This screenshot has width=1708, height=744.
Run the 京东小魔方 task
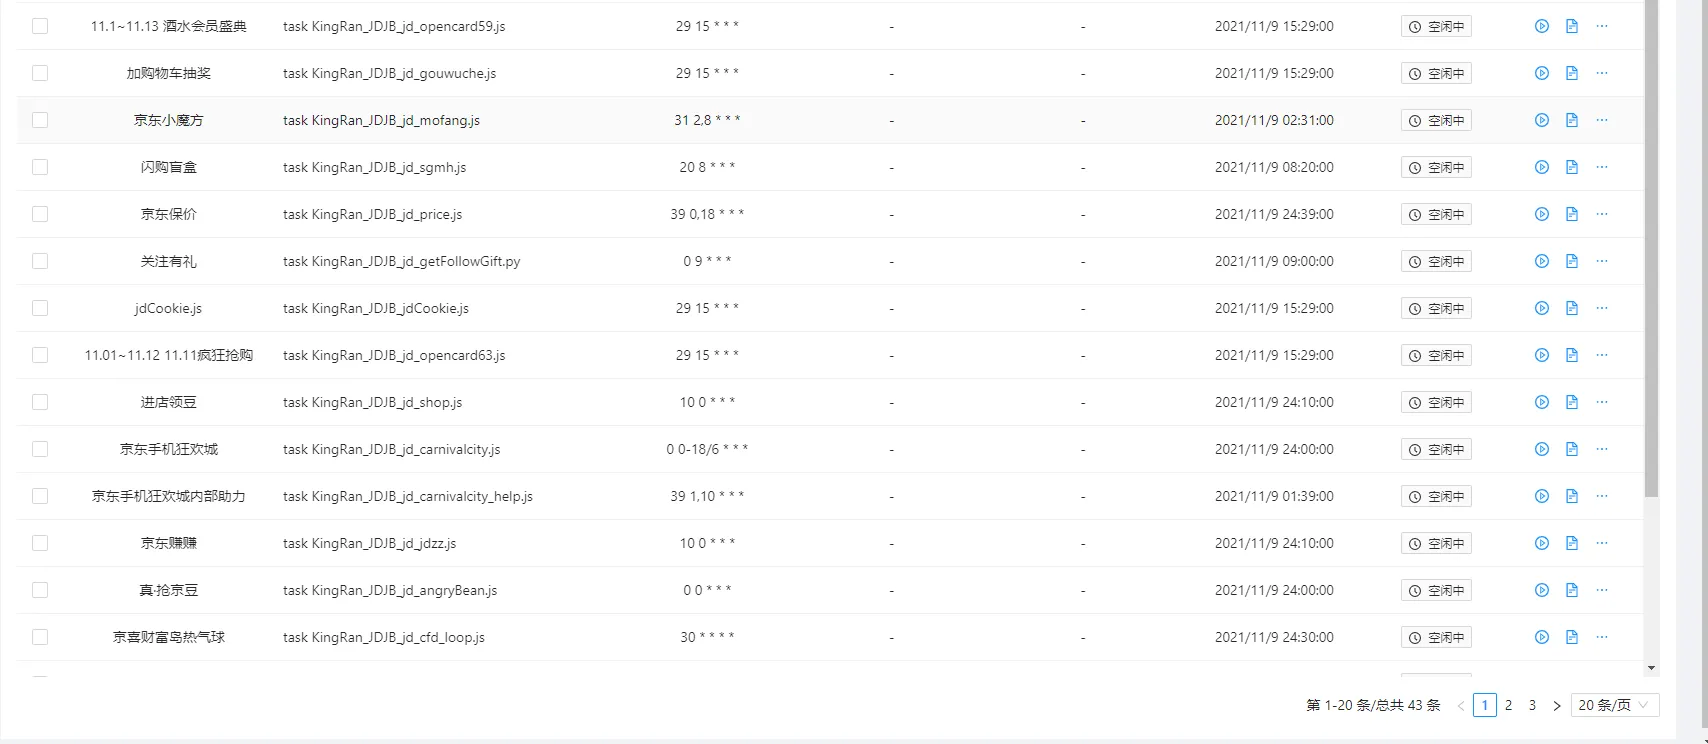1541,120
